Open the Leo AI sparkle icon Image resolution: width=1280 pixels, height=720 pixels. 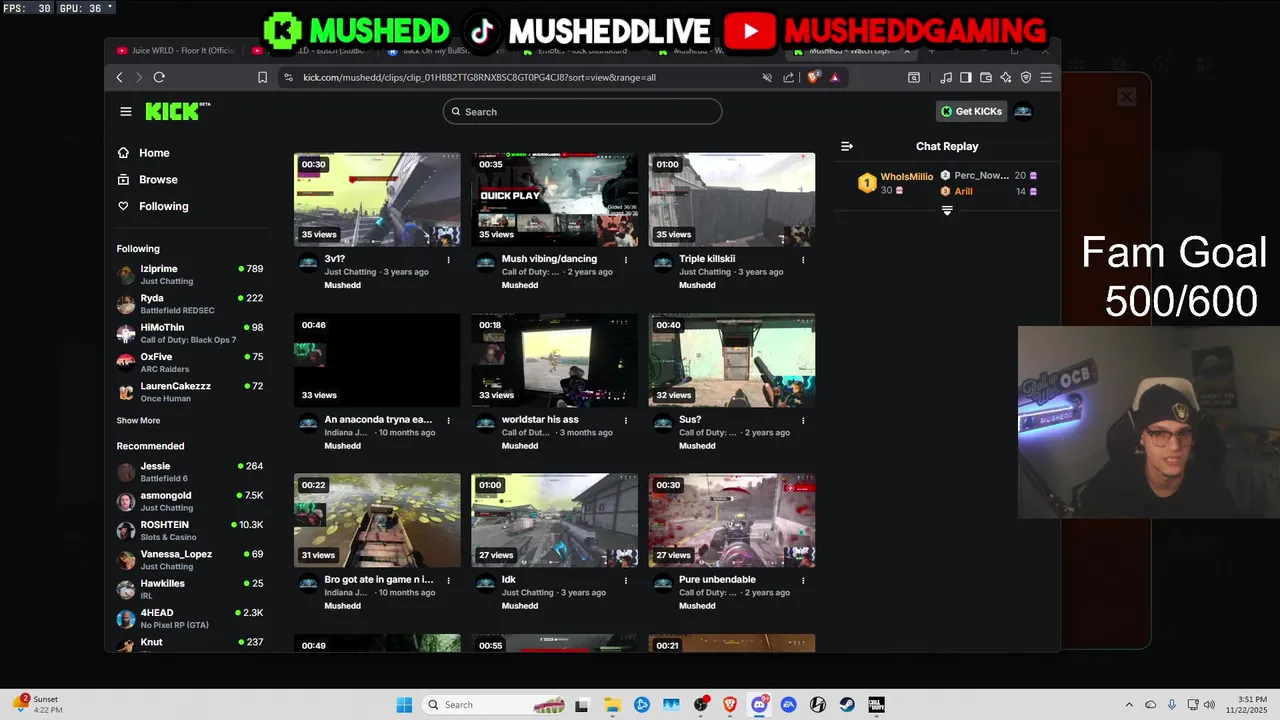(1006, 77)
